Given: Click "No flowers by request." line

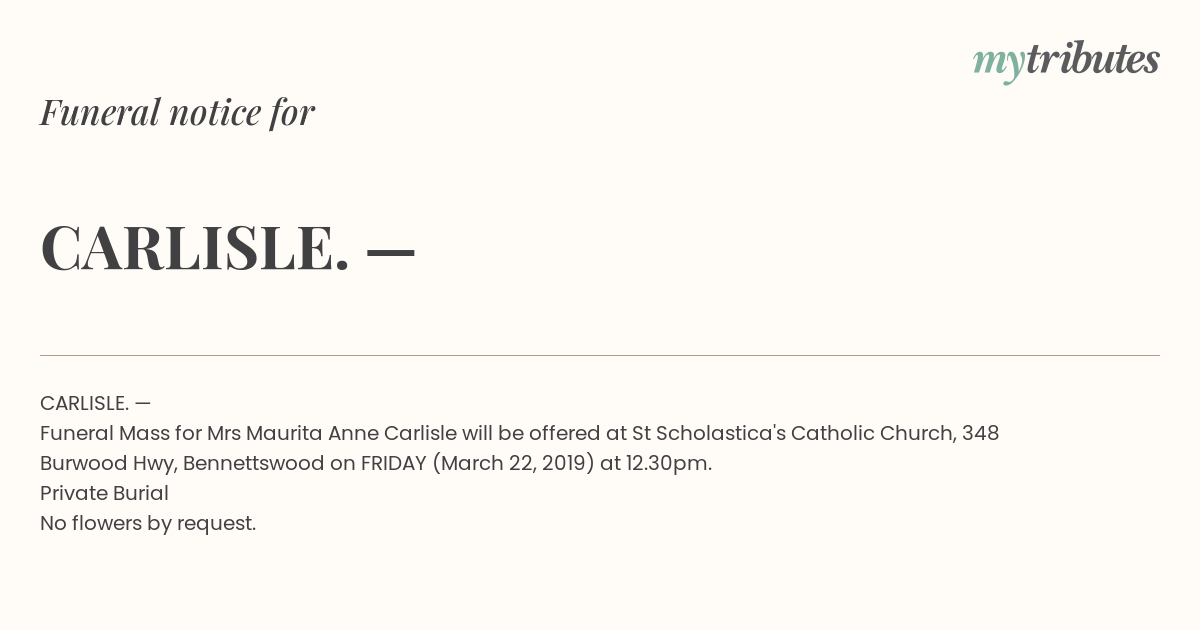Looking at the screenshot, I should coord(148,523).
